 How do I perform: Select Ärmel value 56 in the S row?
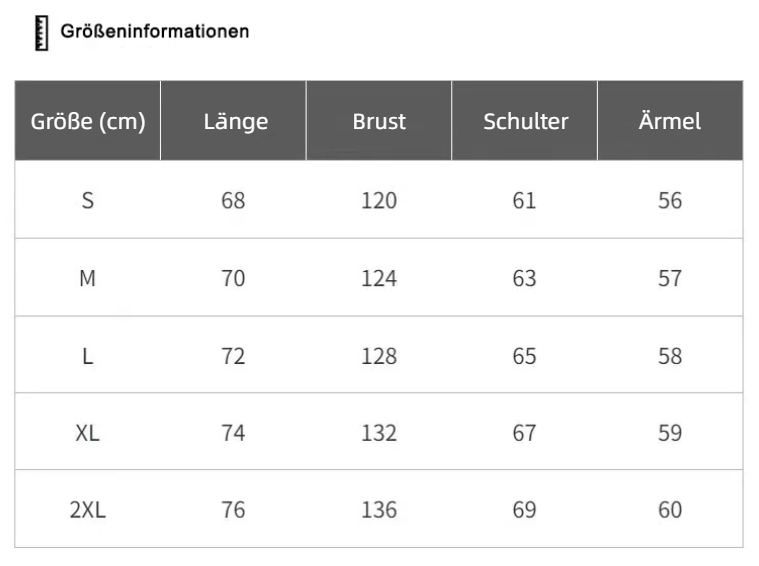(x=670, y=201)
